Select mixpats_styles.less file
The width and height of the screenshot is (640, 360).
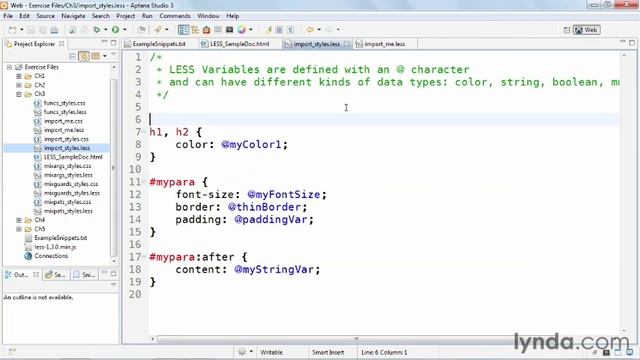[x=68, y=211]
